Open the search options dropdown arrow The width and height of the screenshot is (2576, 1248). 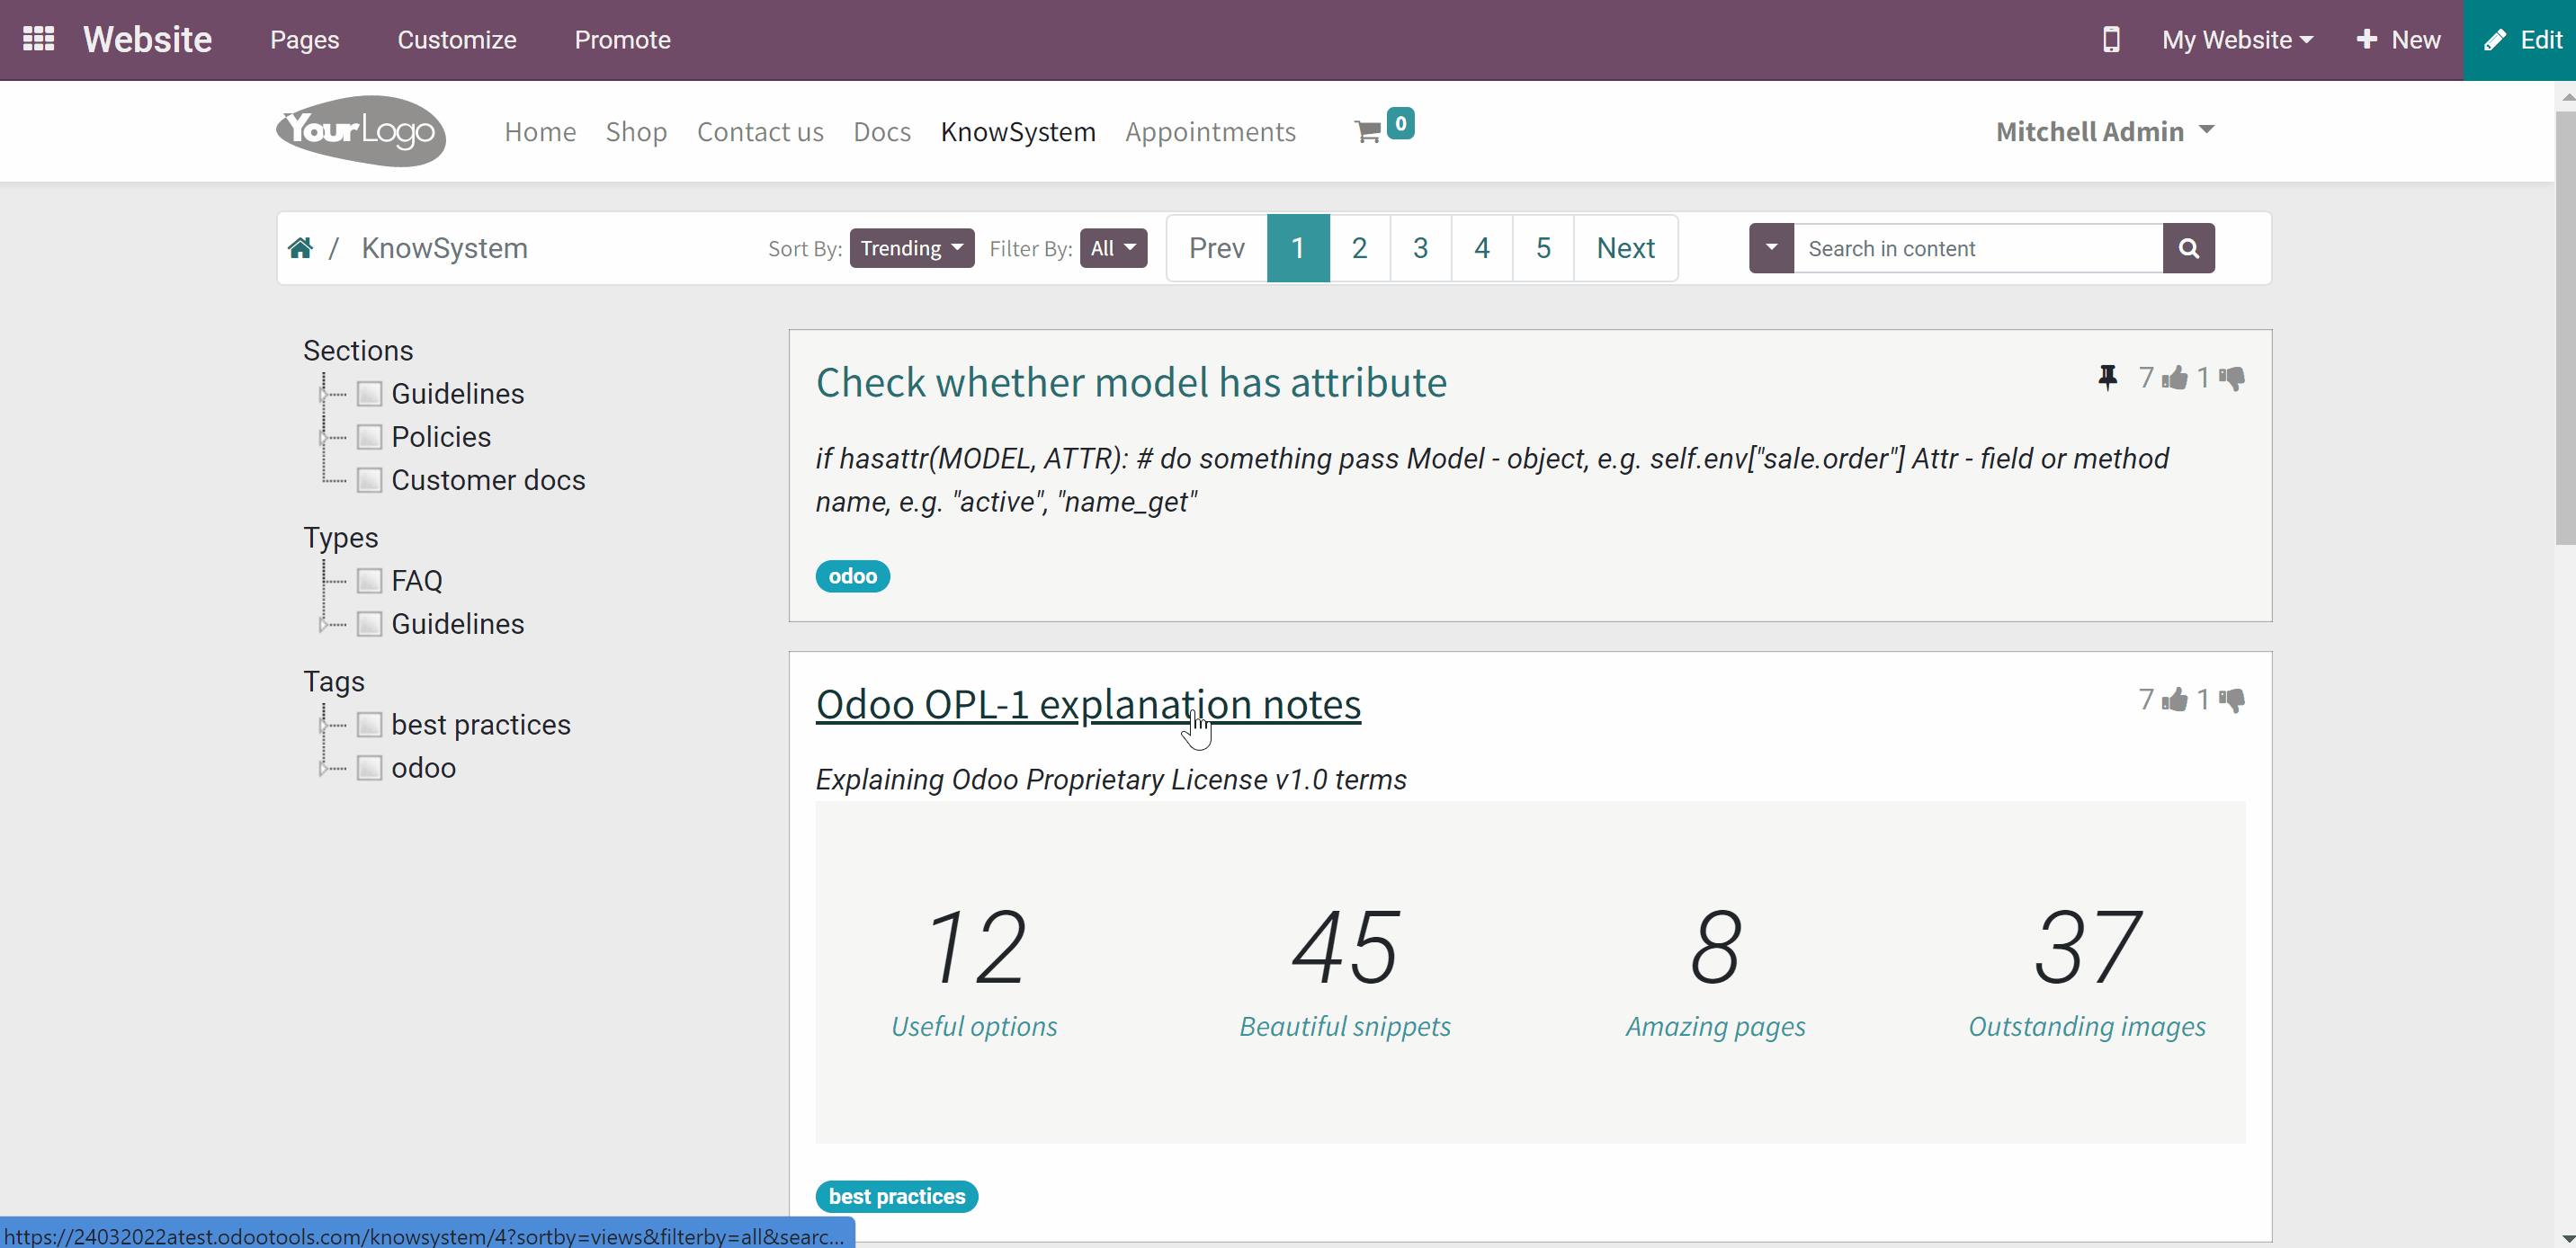1771,248
